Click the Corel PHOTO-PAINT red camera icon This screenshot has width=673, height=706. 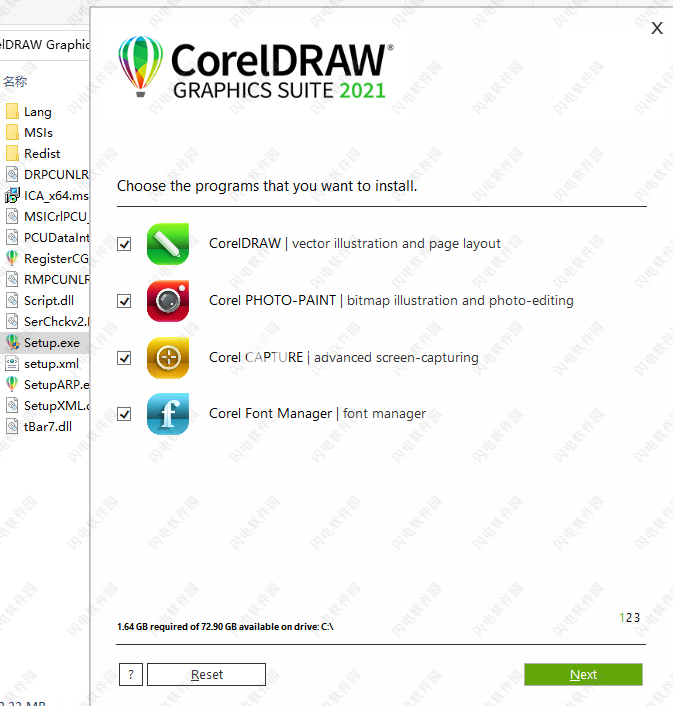(167, 301)
